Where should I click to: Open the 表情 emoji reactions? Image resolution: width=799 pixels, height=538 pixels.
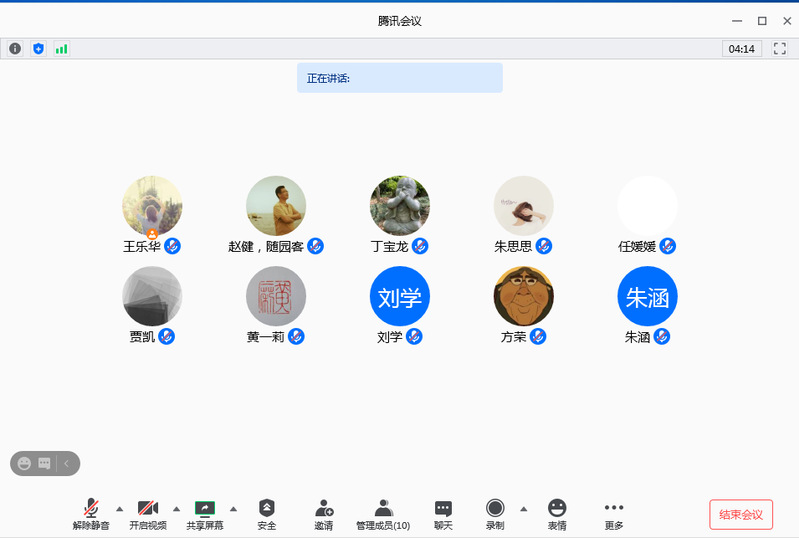pos(557,514)
